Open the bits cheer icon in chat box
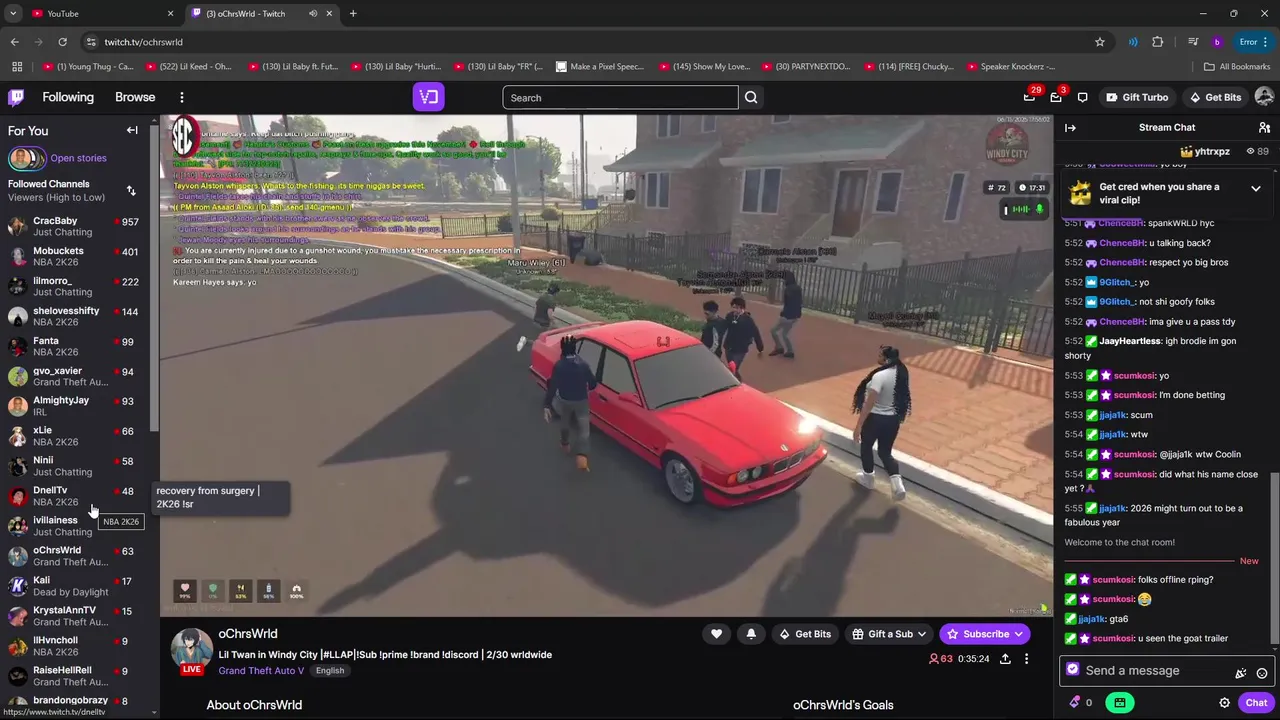This screenshot has width=1280, height=720. (1240, 673)
